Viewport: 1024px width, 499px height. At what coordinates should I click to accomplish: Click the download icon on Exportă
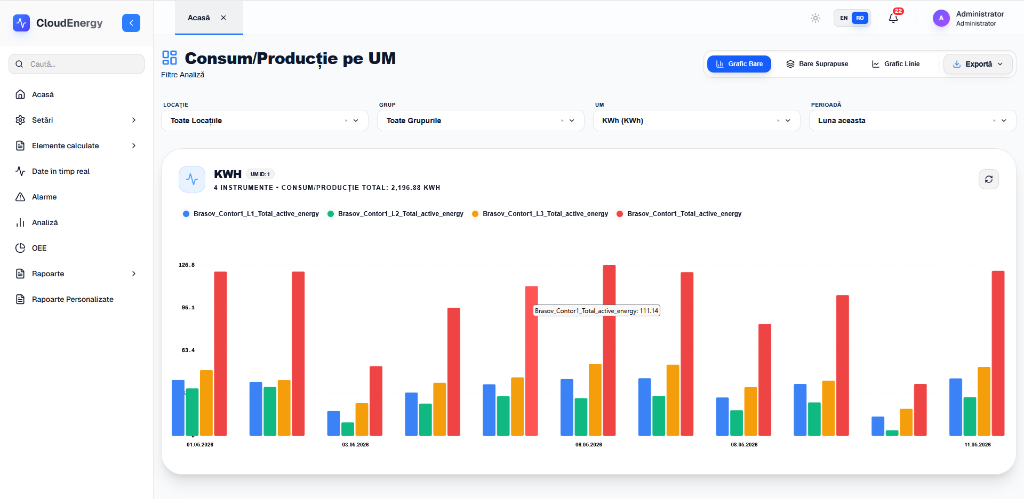957,64
